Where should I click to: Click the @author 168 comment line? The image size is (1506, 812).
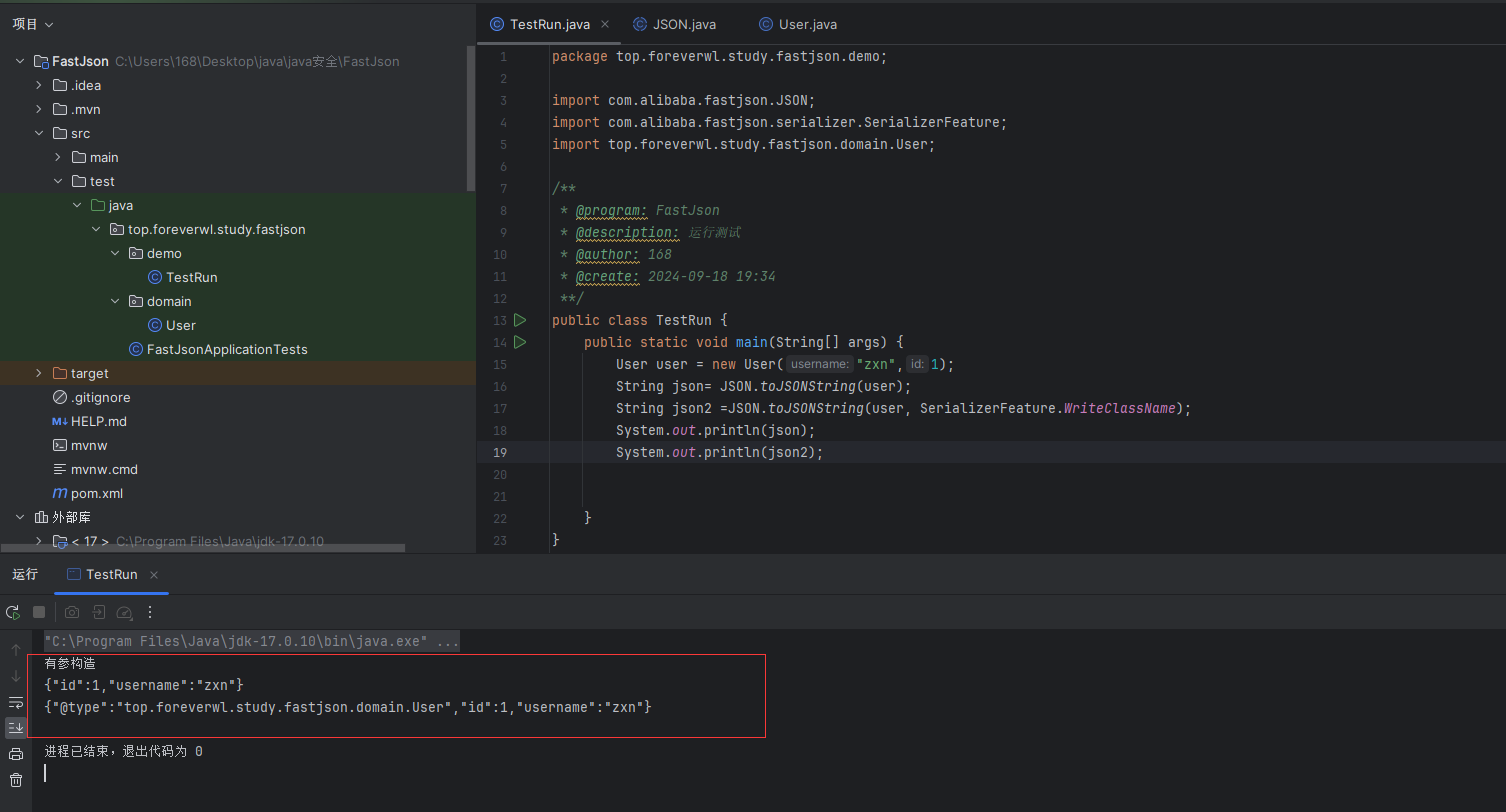(616, 254)
